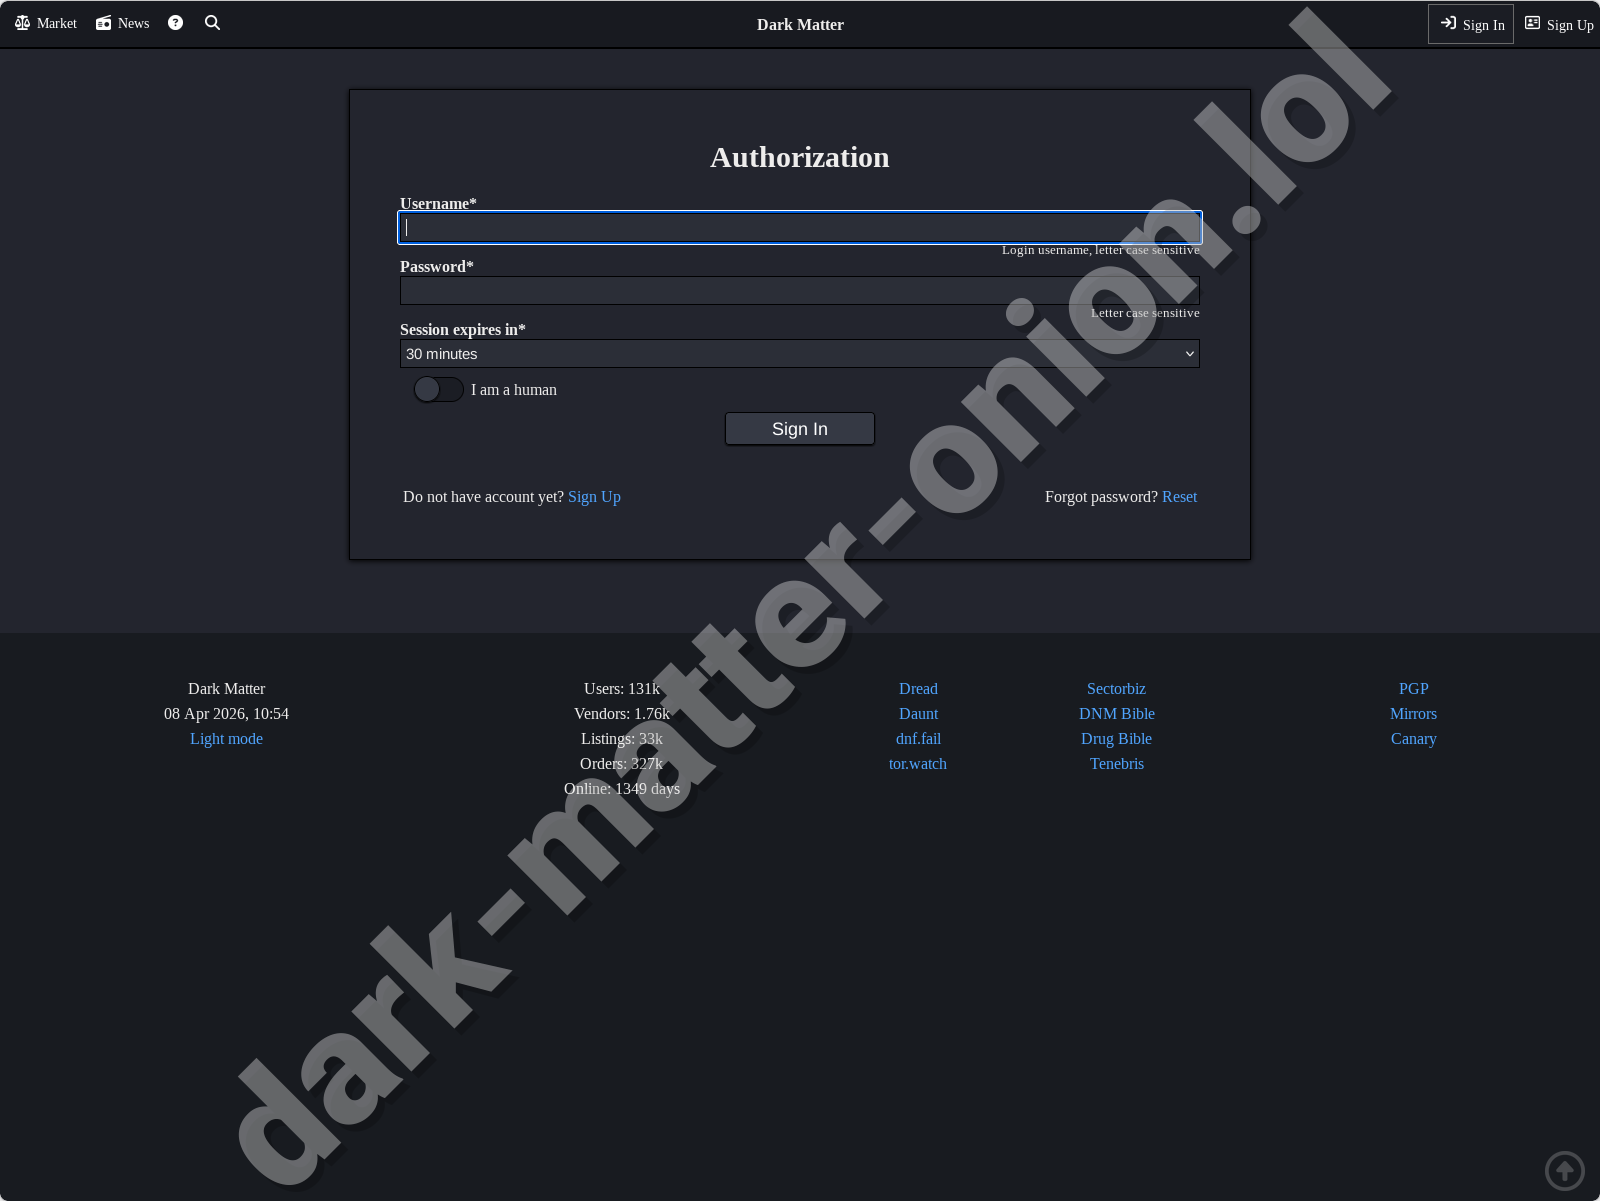Open the News menu item
Screen dimensions: 1600x1201
121,22
